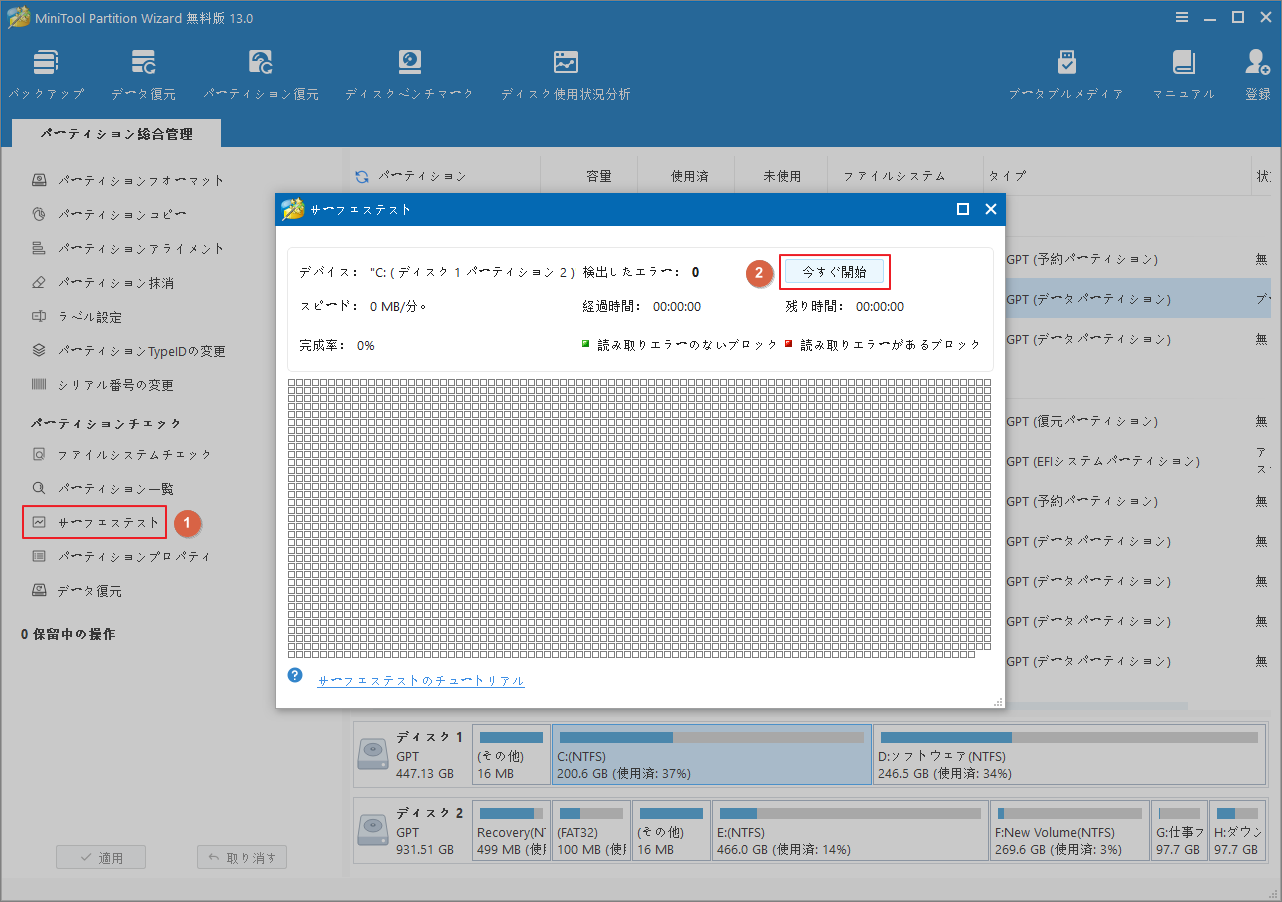Select the Recovery 499 MB partition block
The width and height of the screenshot is (1282, 902).
(511, 828)
